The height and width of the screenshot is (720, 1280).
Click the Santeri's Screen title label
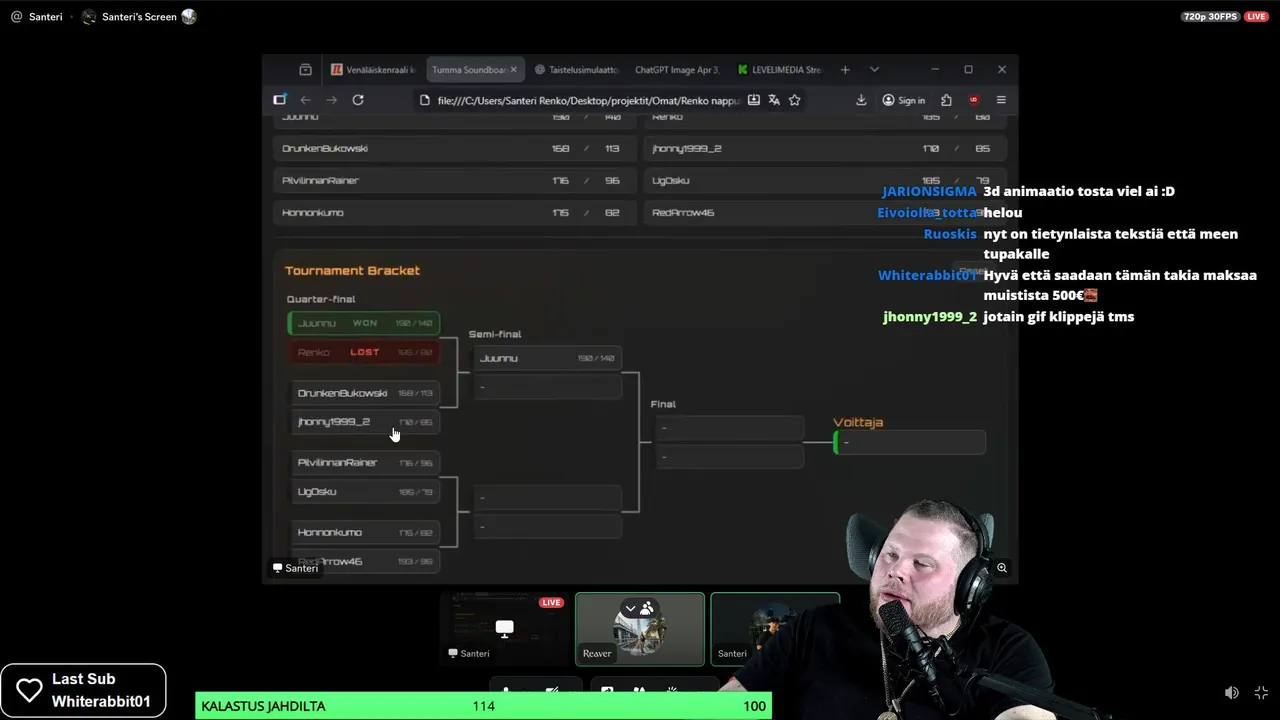[x=139, y=17]
